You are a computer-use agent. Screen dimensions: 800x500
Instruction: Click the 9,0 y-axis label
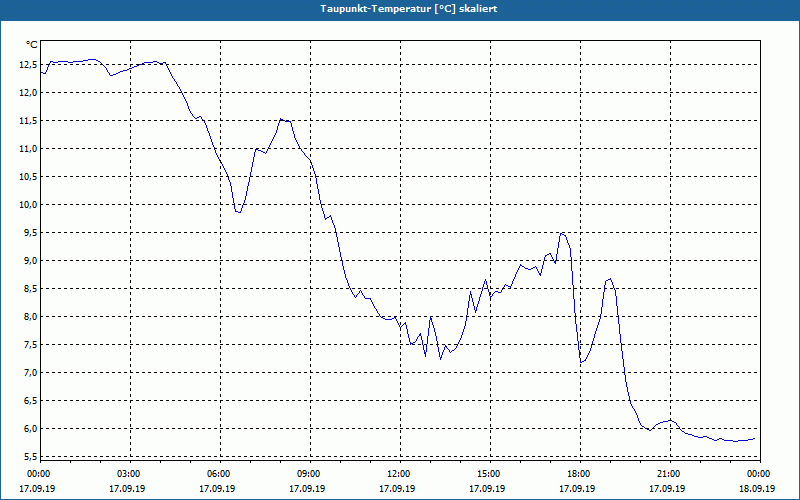[x=31, y=261]
